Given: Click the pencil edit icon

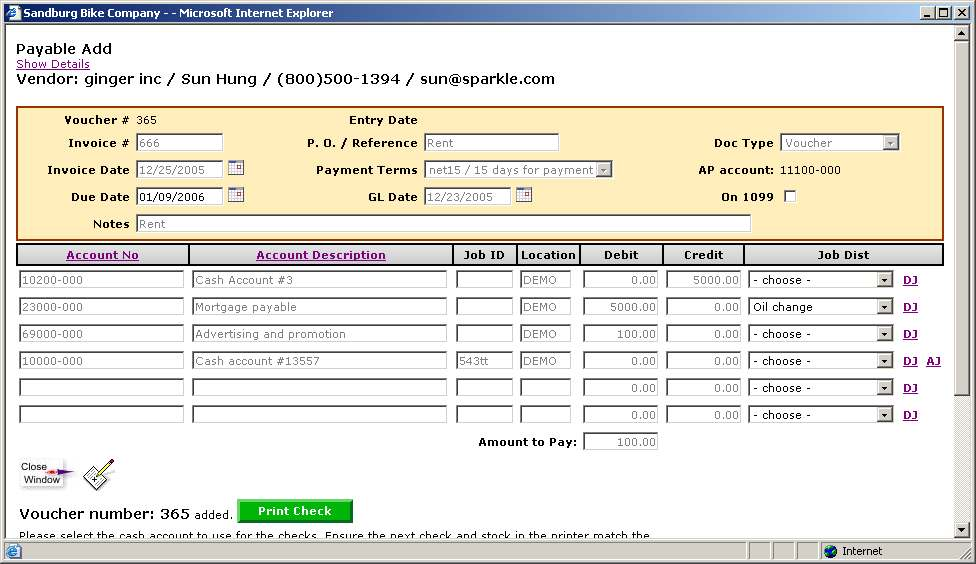Looking at the screenshot, I should 98,474.
